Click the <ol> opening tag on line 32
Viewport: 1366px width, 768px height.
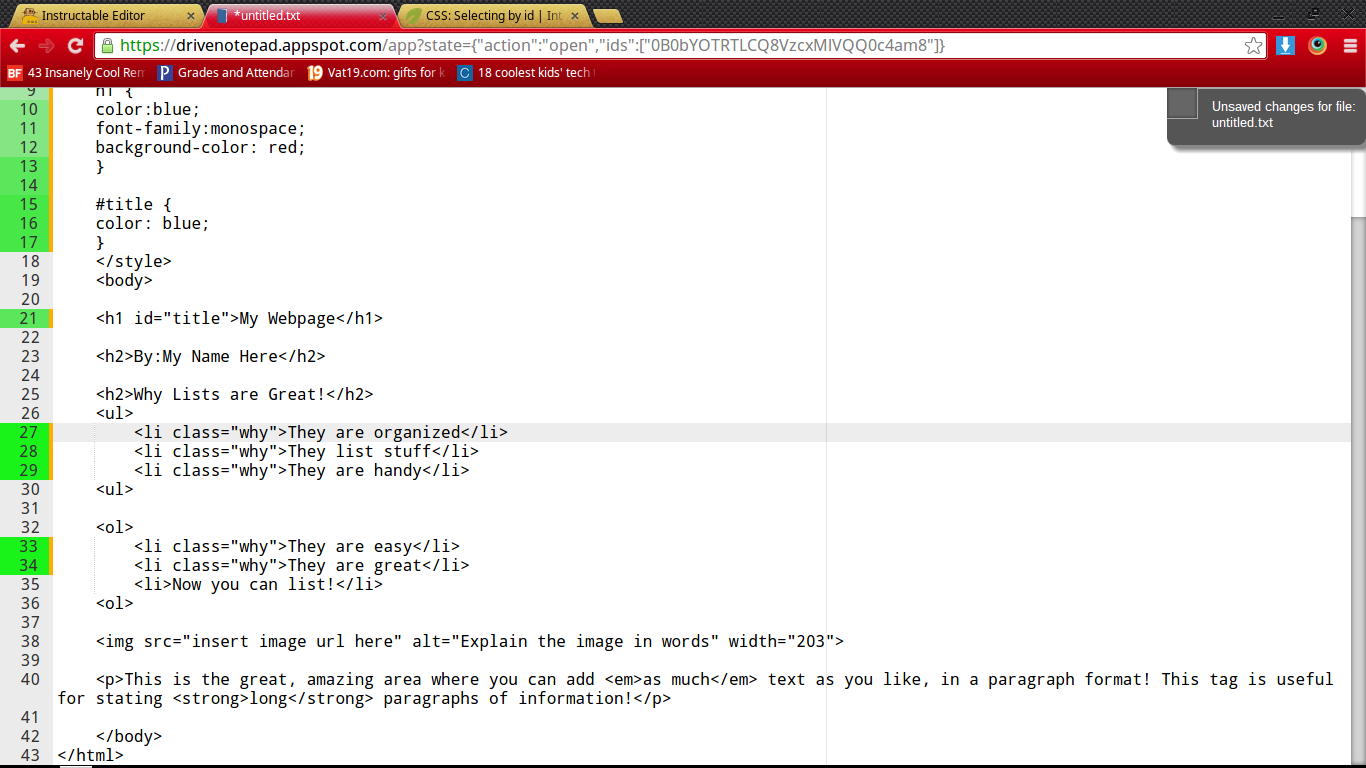click(x=115, y=527)
